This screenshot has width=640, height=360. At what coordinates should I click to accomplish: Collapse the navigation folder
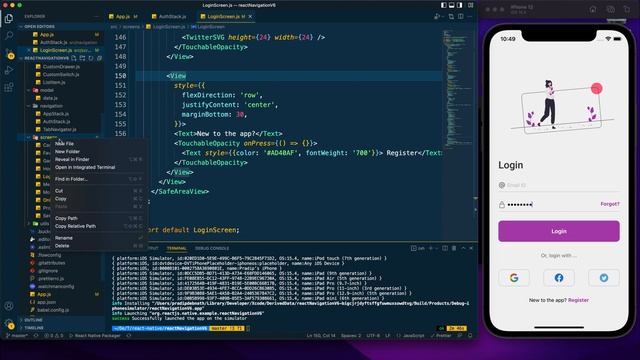point(51,106)
